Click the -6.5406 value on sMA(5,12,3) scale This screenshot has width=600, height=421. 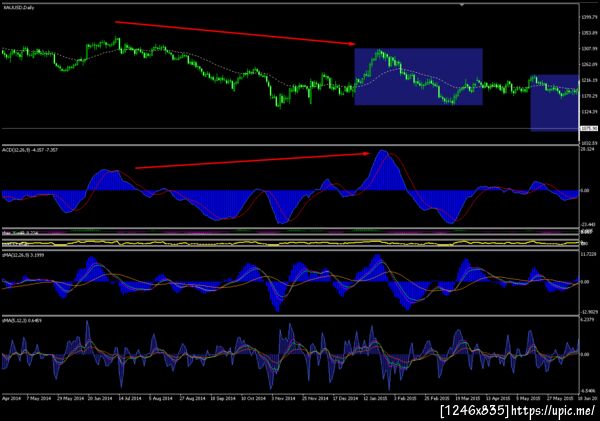(x=589, y=391)
